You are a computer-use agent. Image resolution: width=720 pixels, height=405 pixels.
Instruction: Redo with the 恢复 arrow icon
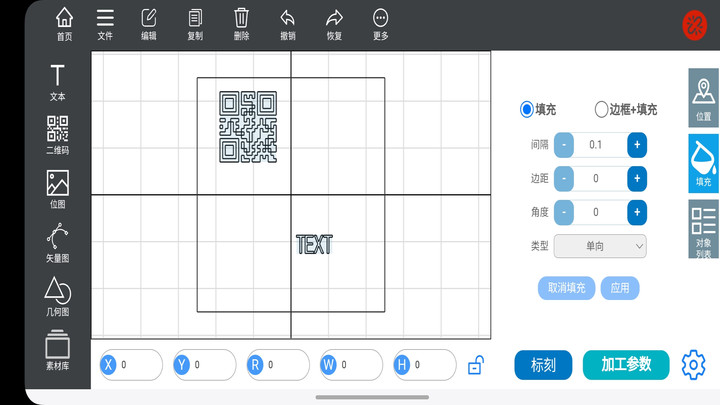(334, 24)
